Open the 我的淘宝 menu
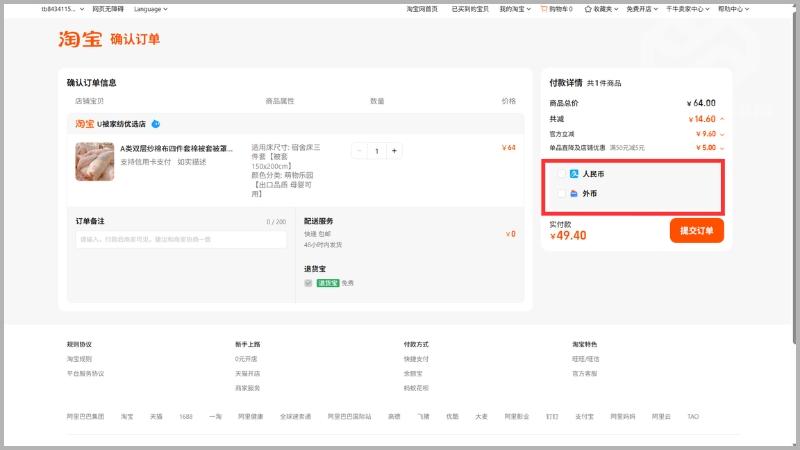Image resolution: width=800 pixels, height=450 pixels. click(514, 8)
